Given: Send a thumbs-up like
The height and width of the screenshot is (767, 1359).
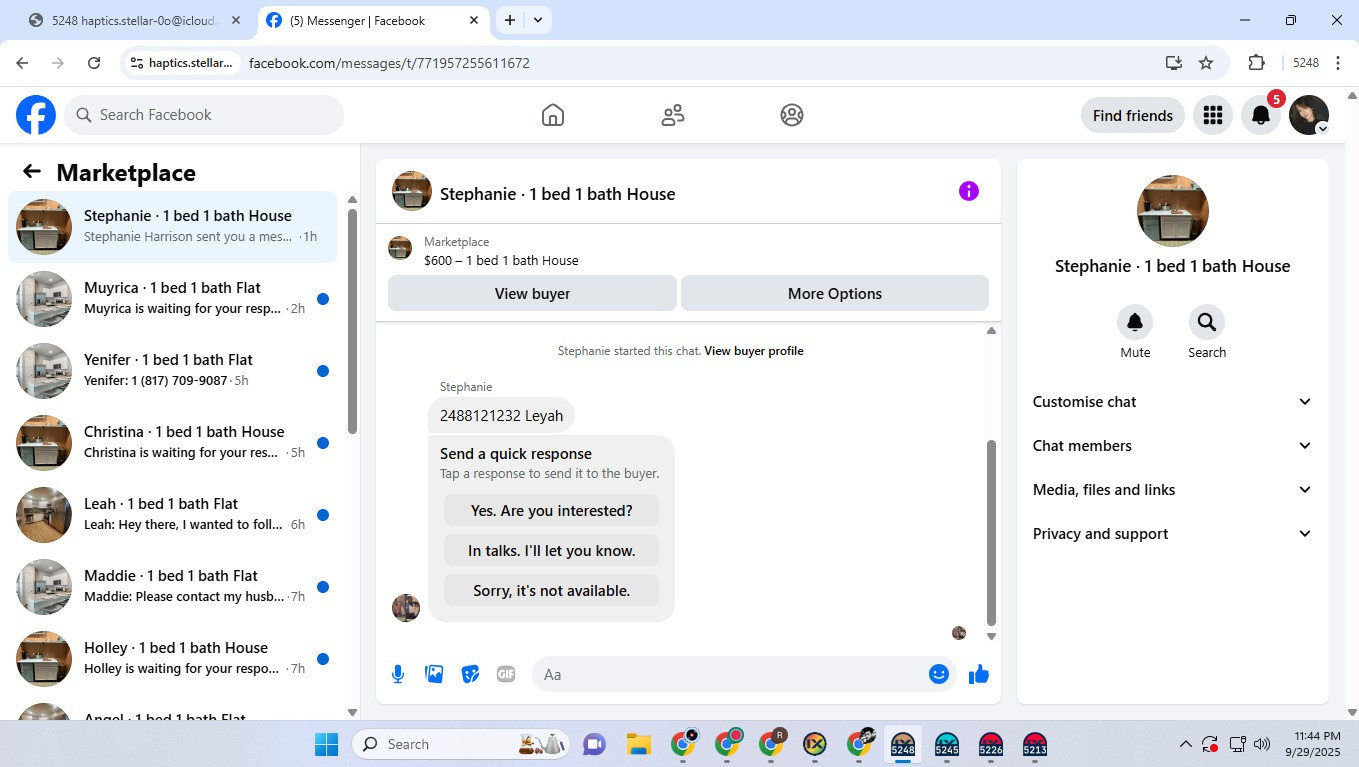Looking at the screenshot, I should coord(979,674).
